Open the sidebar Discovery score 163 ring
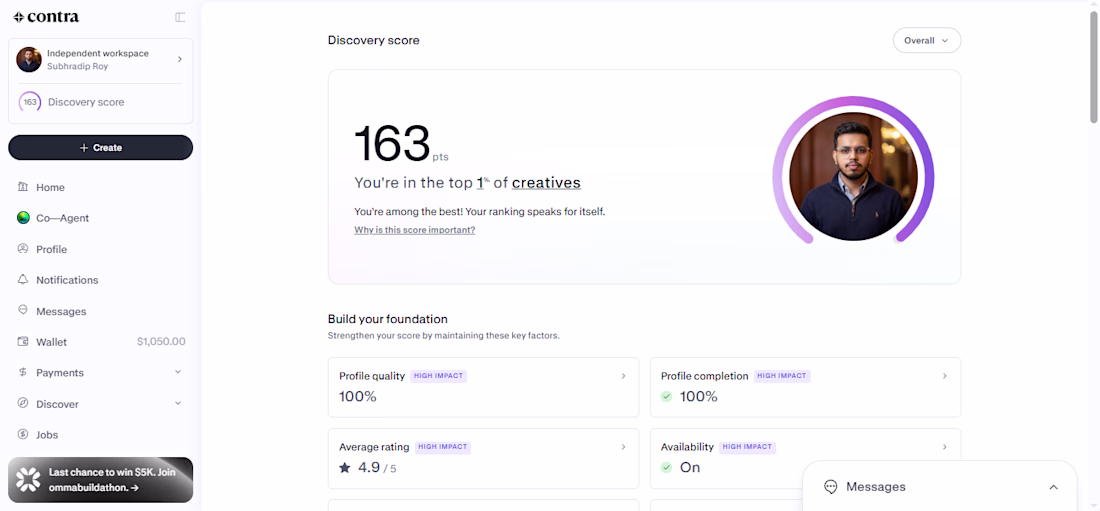 30,102
